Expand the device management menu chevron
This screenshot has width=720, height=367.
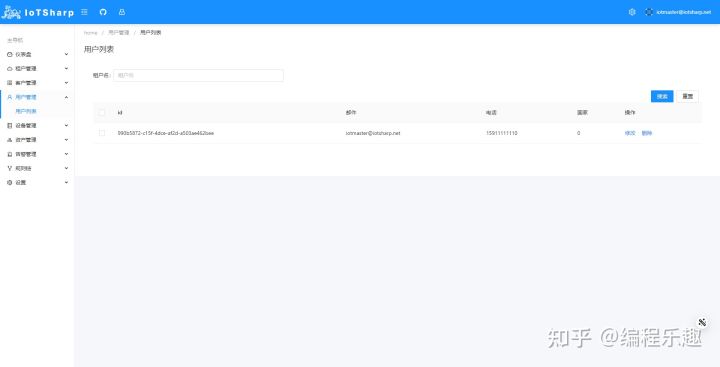click(x=66, y=125)
